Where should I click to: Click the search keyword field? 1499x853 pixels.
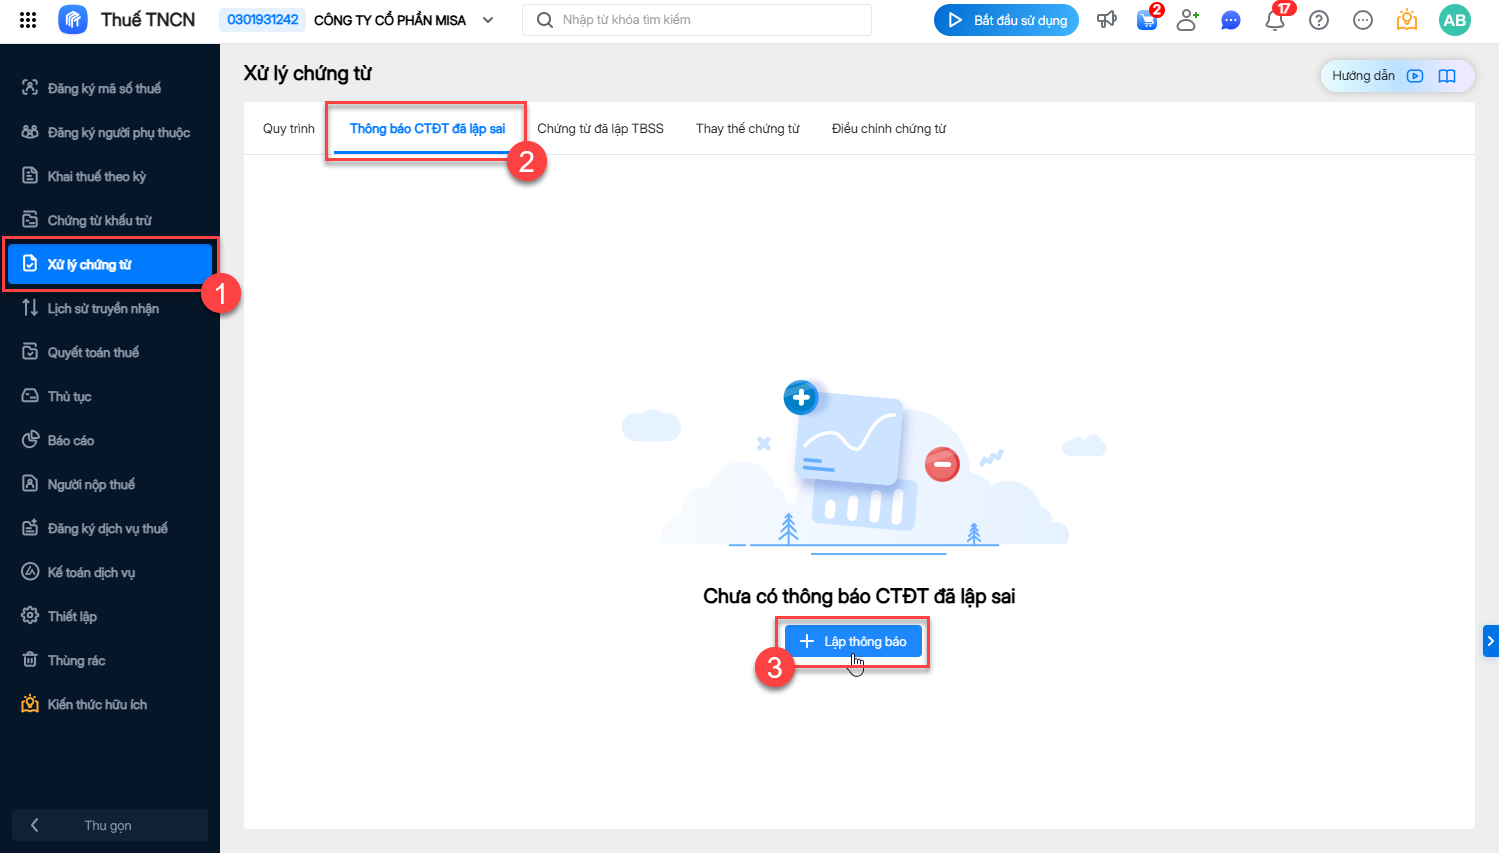[x=697, y=20]
